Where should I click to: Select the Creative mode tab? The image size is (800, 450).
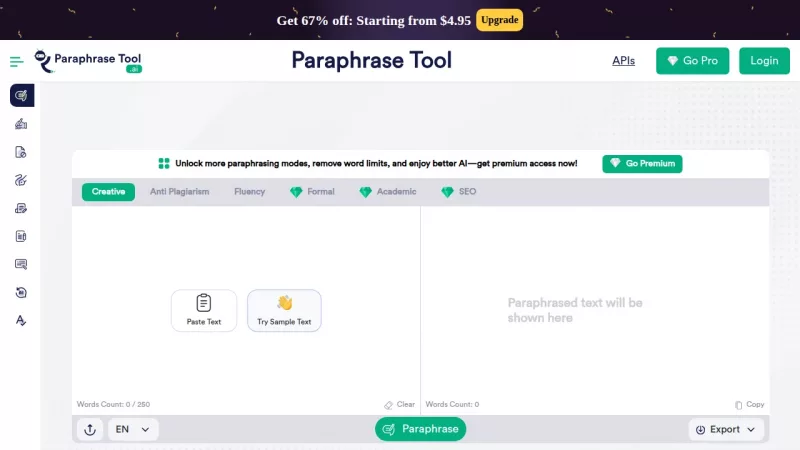(108, 192)
